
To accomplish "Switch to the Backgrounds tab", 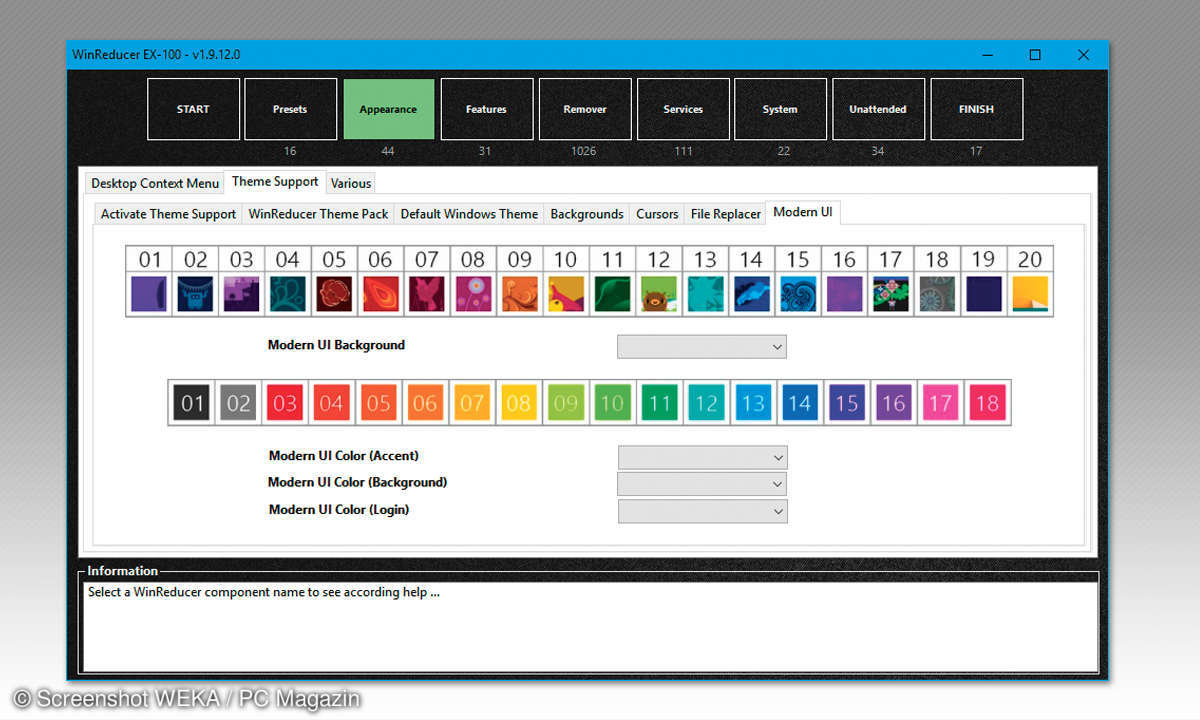I will pyautogui.click(x=587, y=214).
